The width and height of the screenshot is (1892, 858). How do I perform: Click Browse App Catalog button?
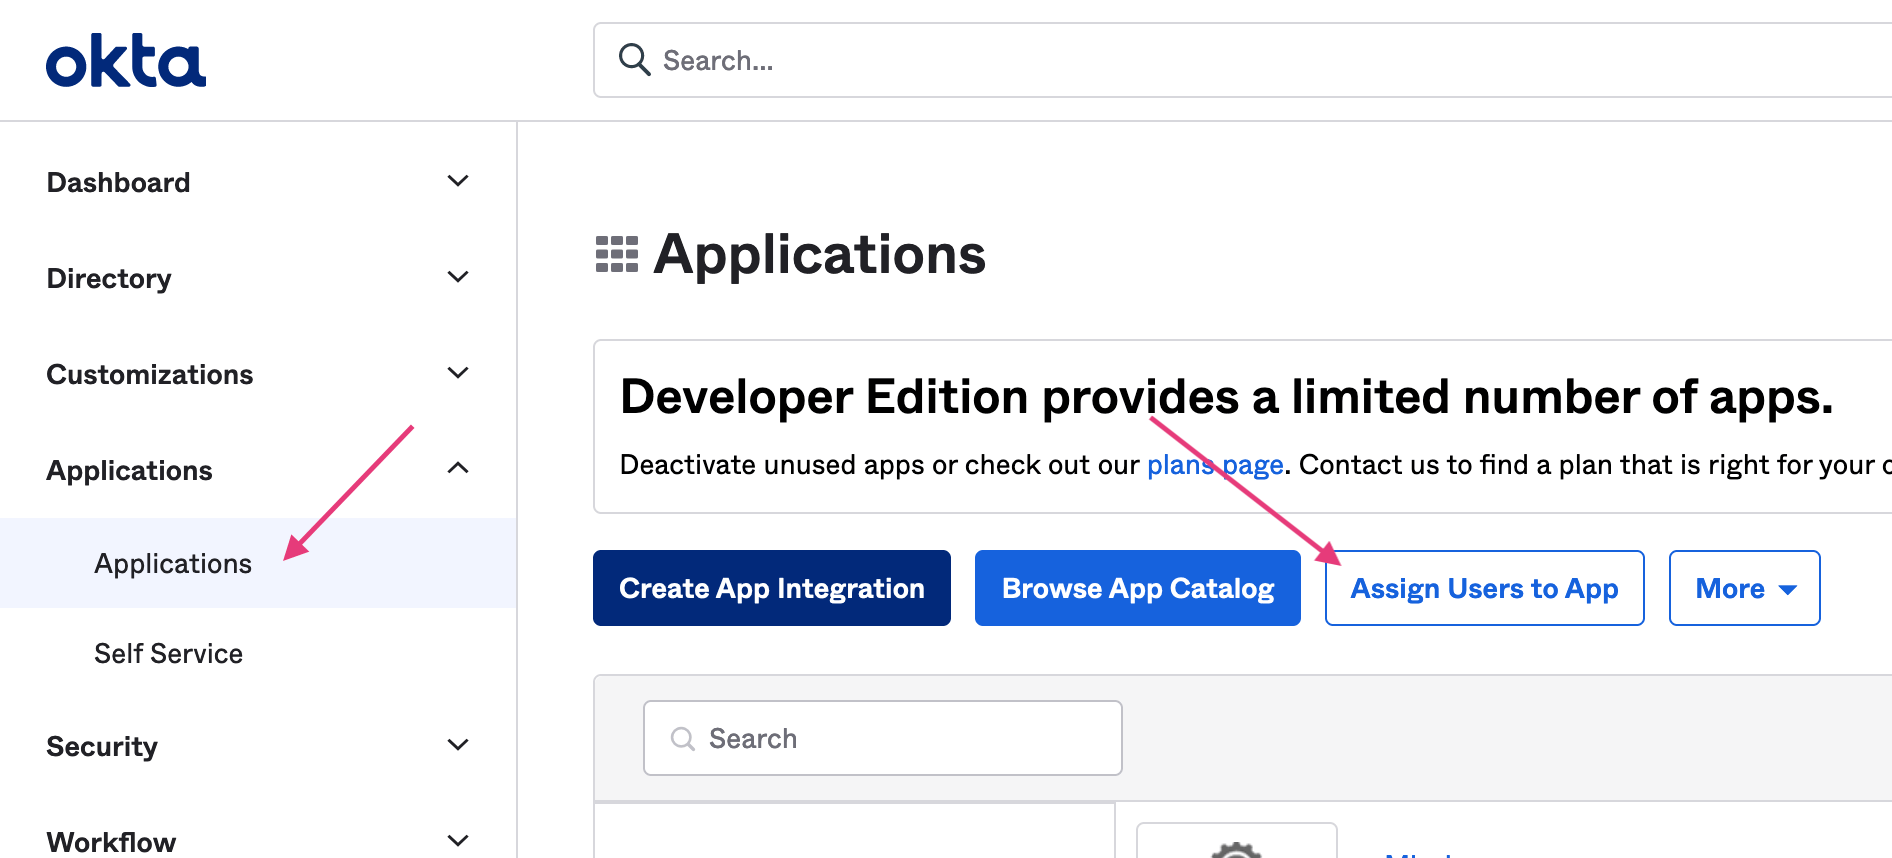pos(1137,588)
